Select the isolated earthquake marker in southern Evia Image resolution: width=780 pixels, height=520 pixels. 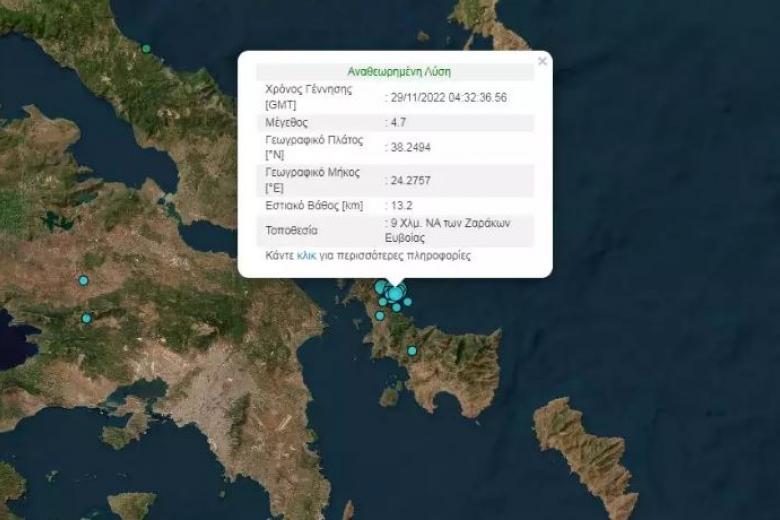pos(412,351)
